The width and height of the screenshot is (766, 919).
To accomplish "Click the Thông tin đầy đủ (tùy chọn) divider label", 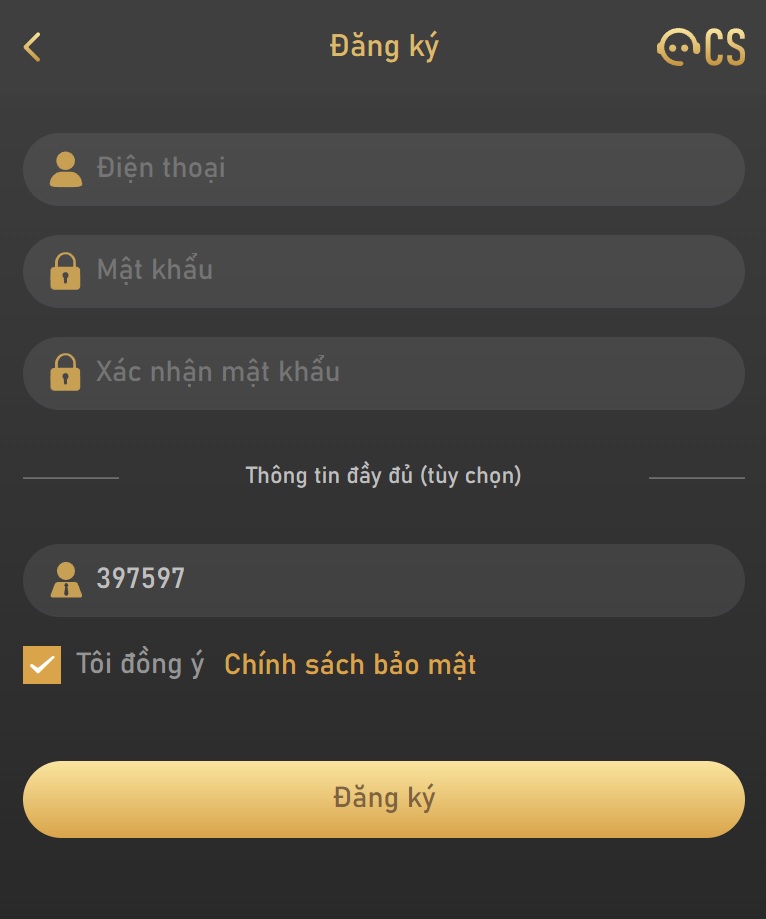I will [x=383, y=477].
